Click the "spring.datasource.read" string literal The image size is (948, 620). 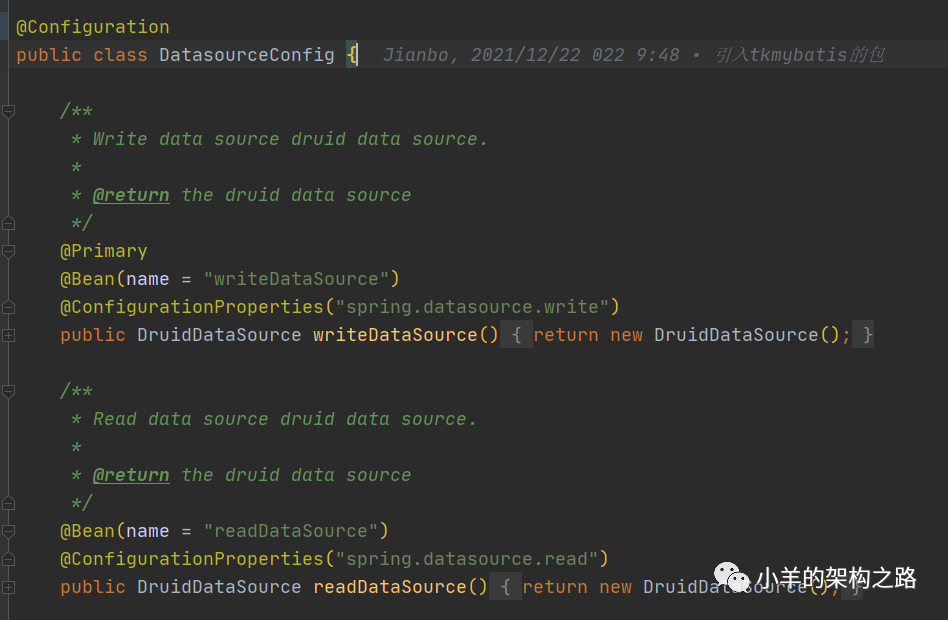click(467, 559)
